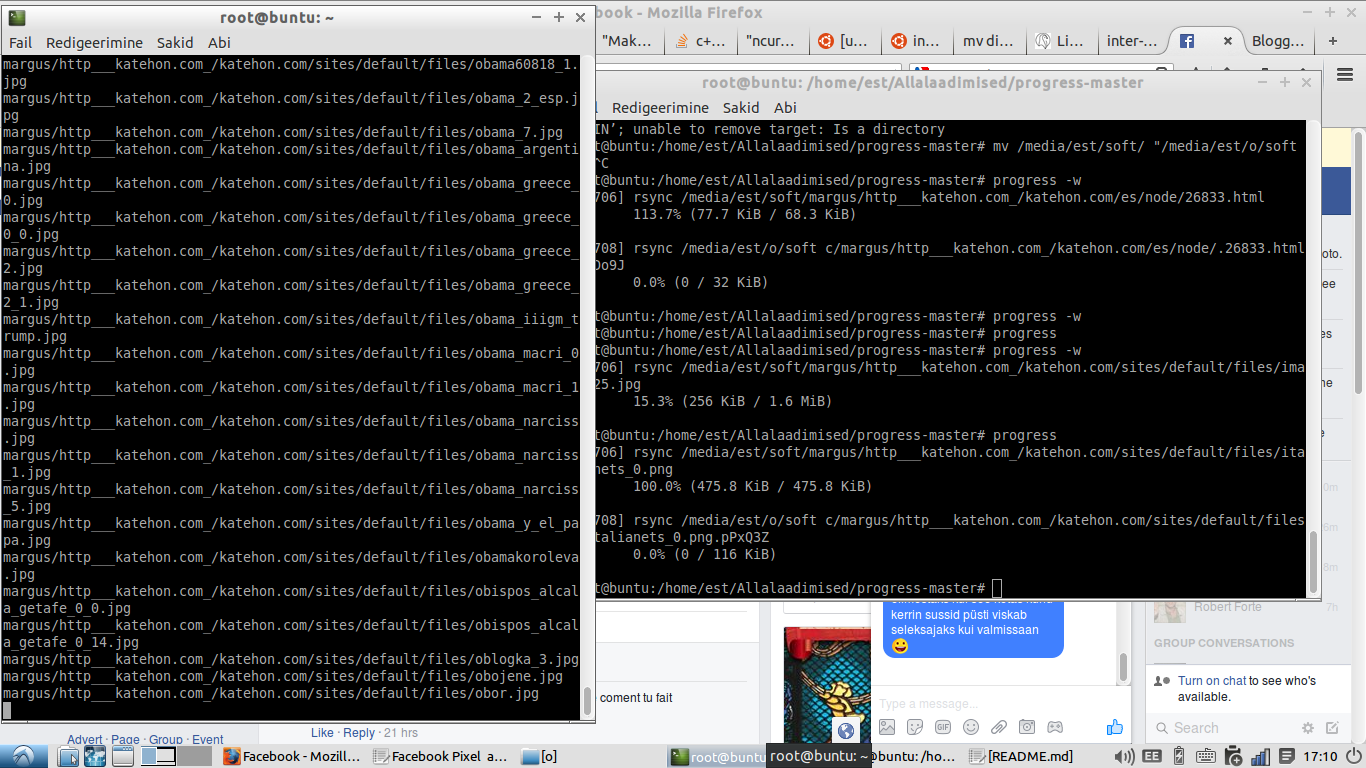Open the Advert link at page bottom

[85, 740]
